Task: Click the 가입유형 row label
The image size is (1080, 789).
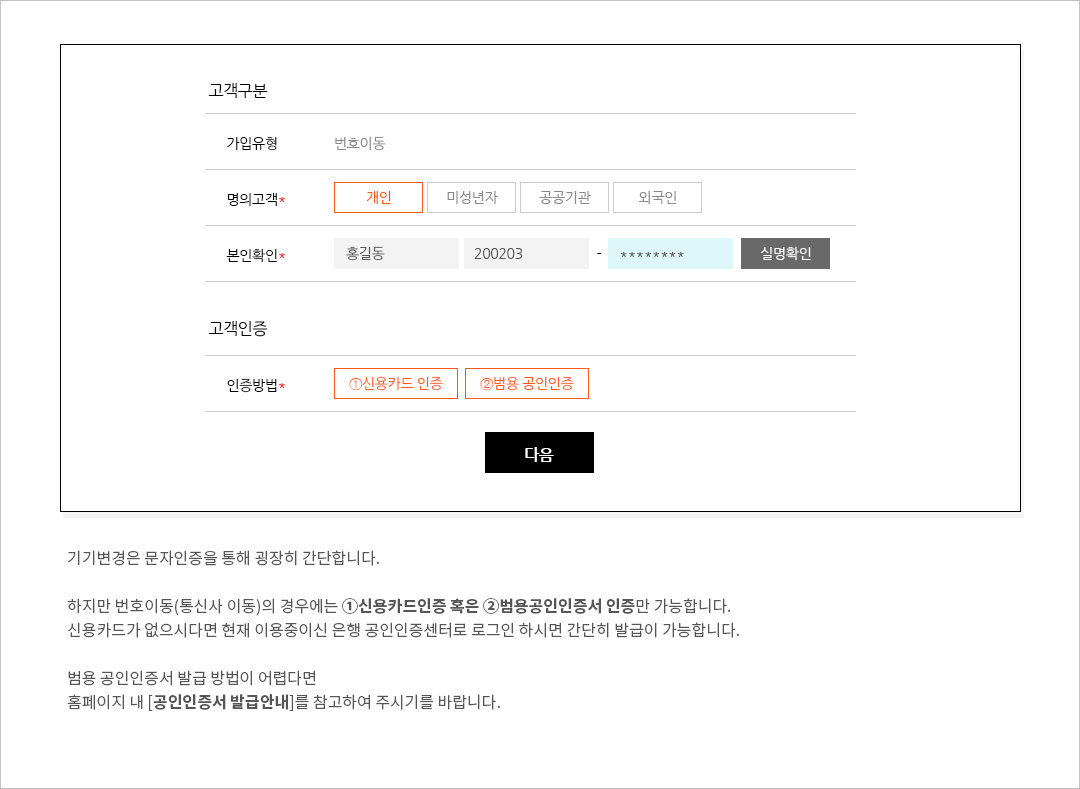Action: coord(252,143)
